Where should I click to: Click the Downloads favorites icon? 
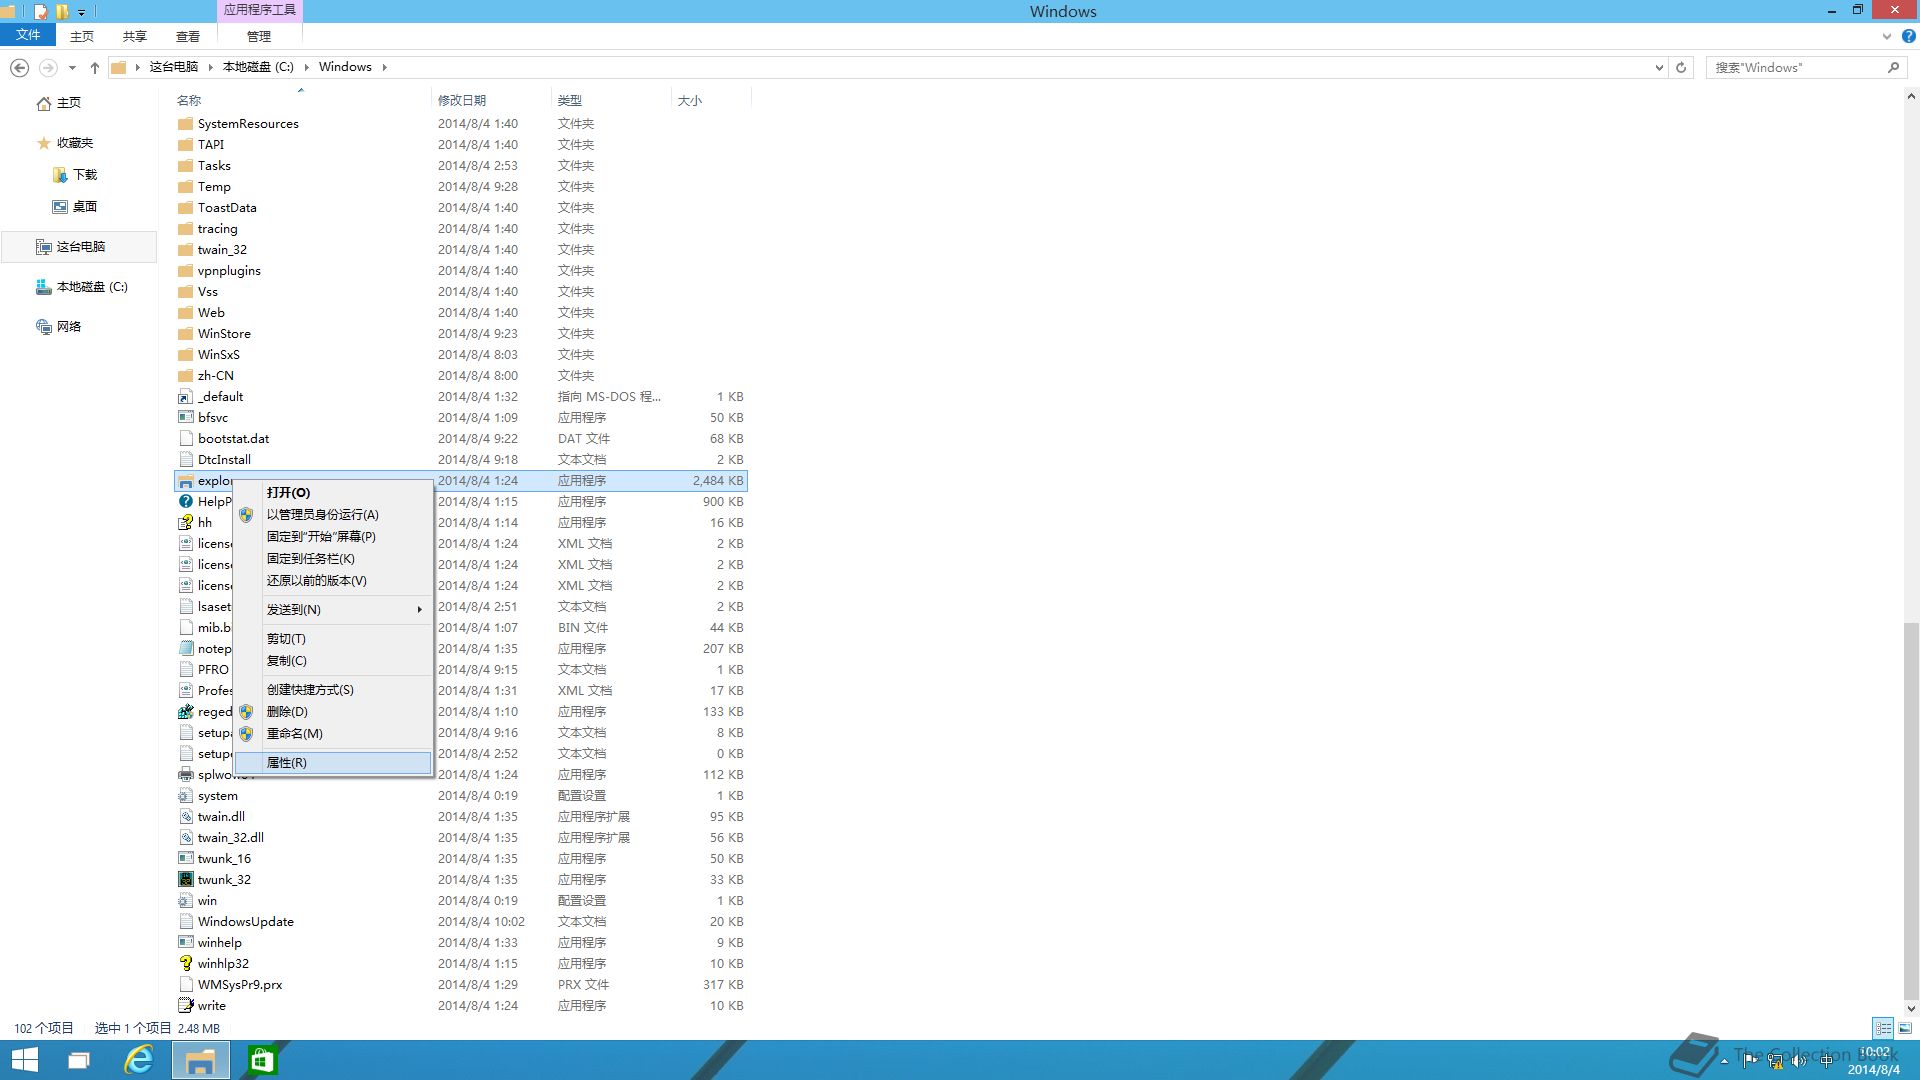60,175
